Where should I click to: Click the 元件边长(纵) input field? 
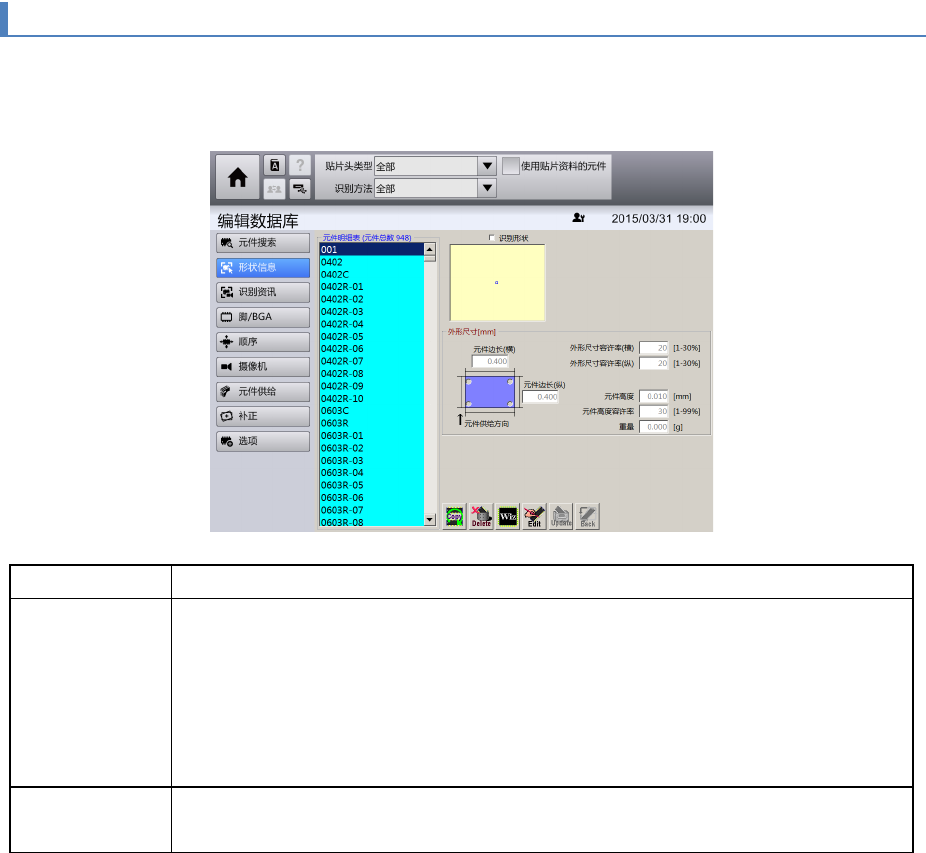click(540, 397)
